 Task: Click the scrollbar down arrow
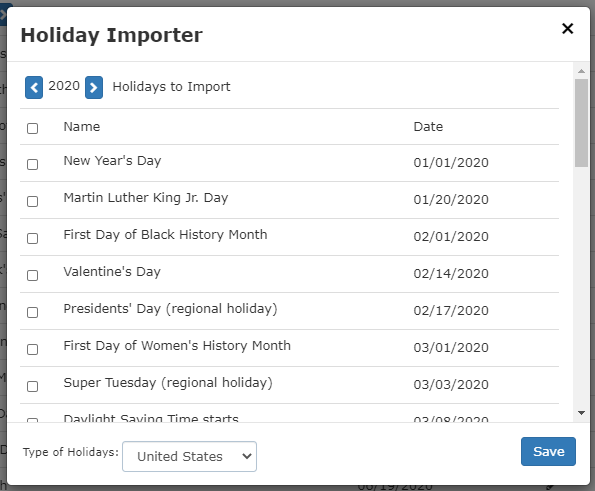point(581,413)
